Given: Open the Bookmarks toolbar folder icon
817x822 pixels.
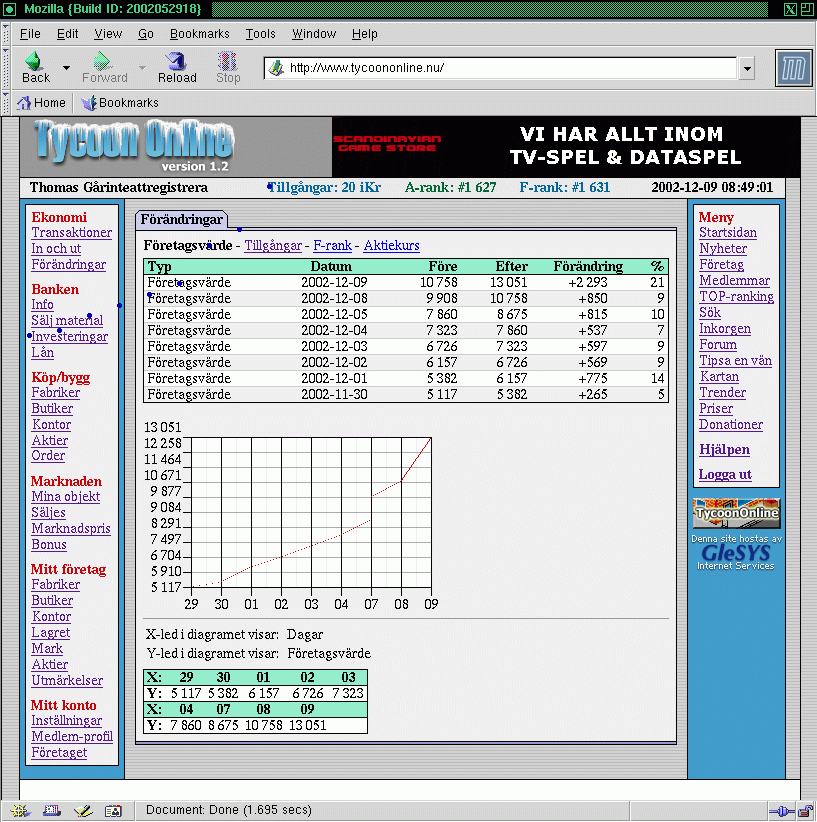Looking at the screenshot, I should pyautogui.click(x=89, y=103).
